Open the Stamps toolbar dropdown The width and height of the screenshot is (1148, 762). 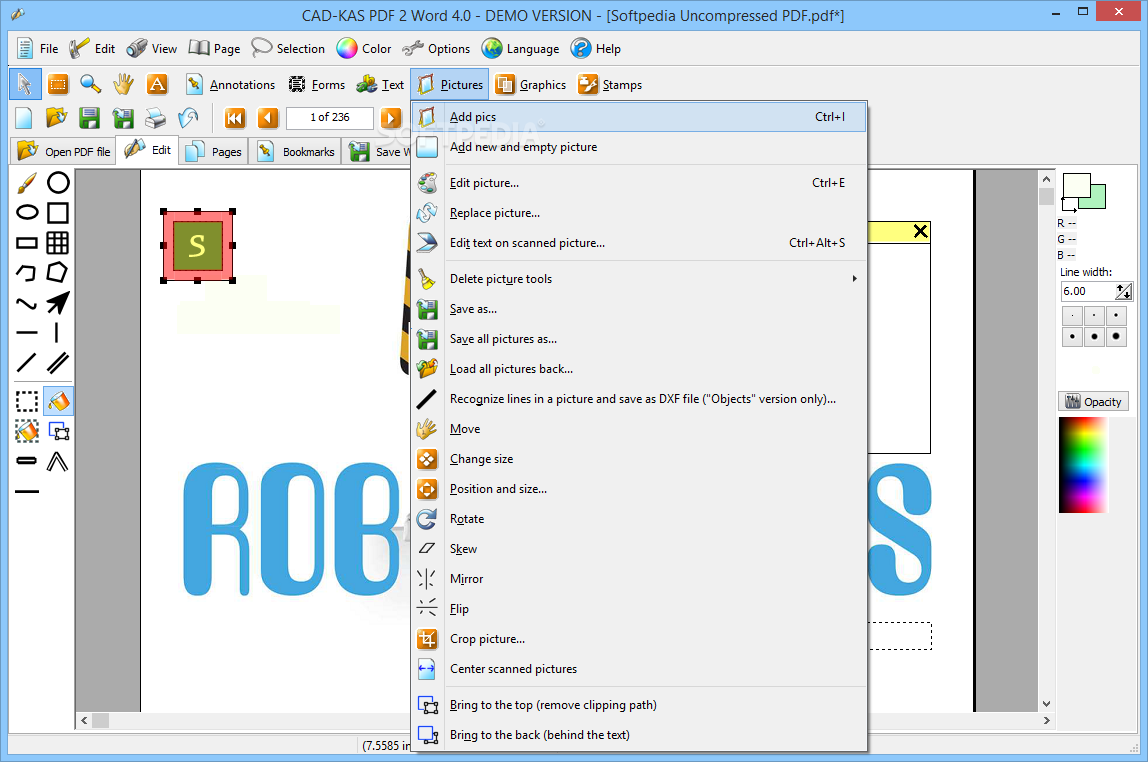click(610, 85)
